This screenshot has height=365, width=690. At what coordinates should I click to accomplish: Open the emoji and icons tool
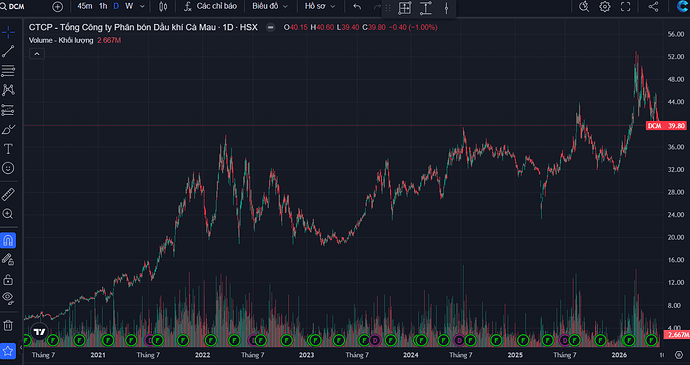pos(8,168)
